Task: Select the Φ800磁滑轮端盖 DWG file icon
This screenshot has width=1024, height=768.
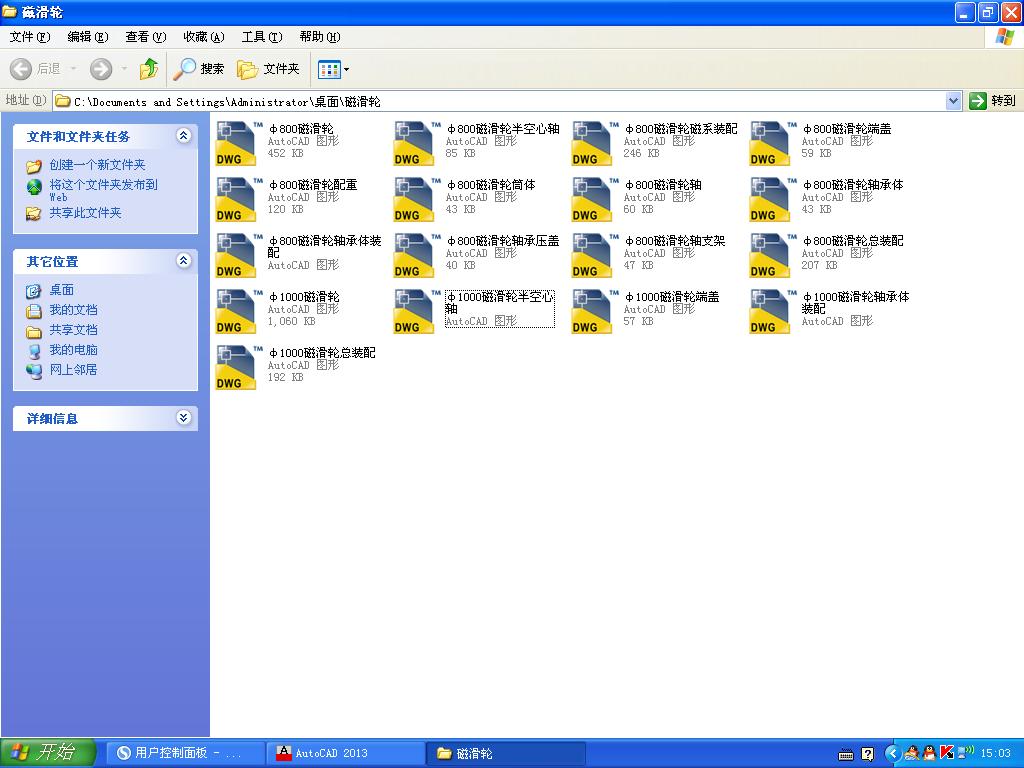Action: pos(770,143)
